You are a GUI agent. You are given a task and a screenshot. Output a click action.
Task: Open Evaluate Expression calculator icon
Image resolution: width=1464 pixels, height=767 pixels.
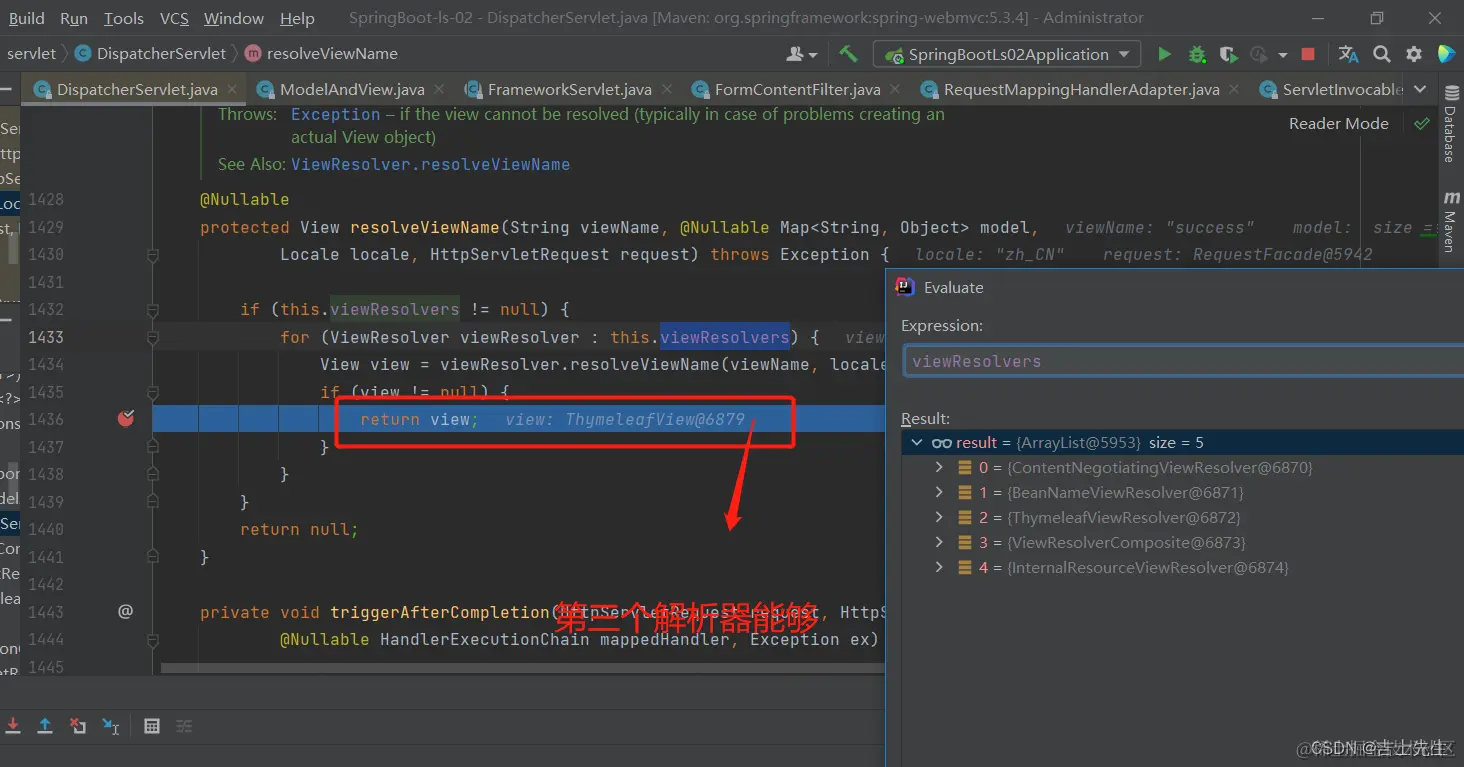(x=152, y=726)
